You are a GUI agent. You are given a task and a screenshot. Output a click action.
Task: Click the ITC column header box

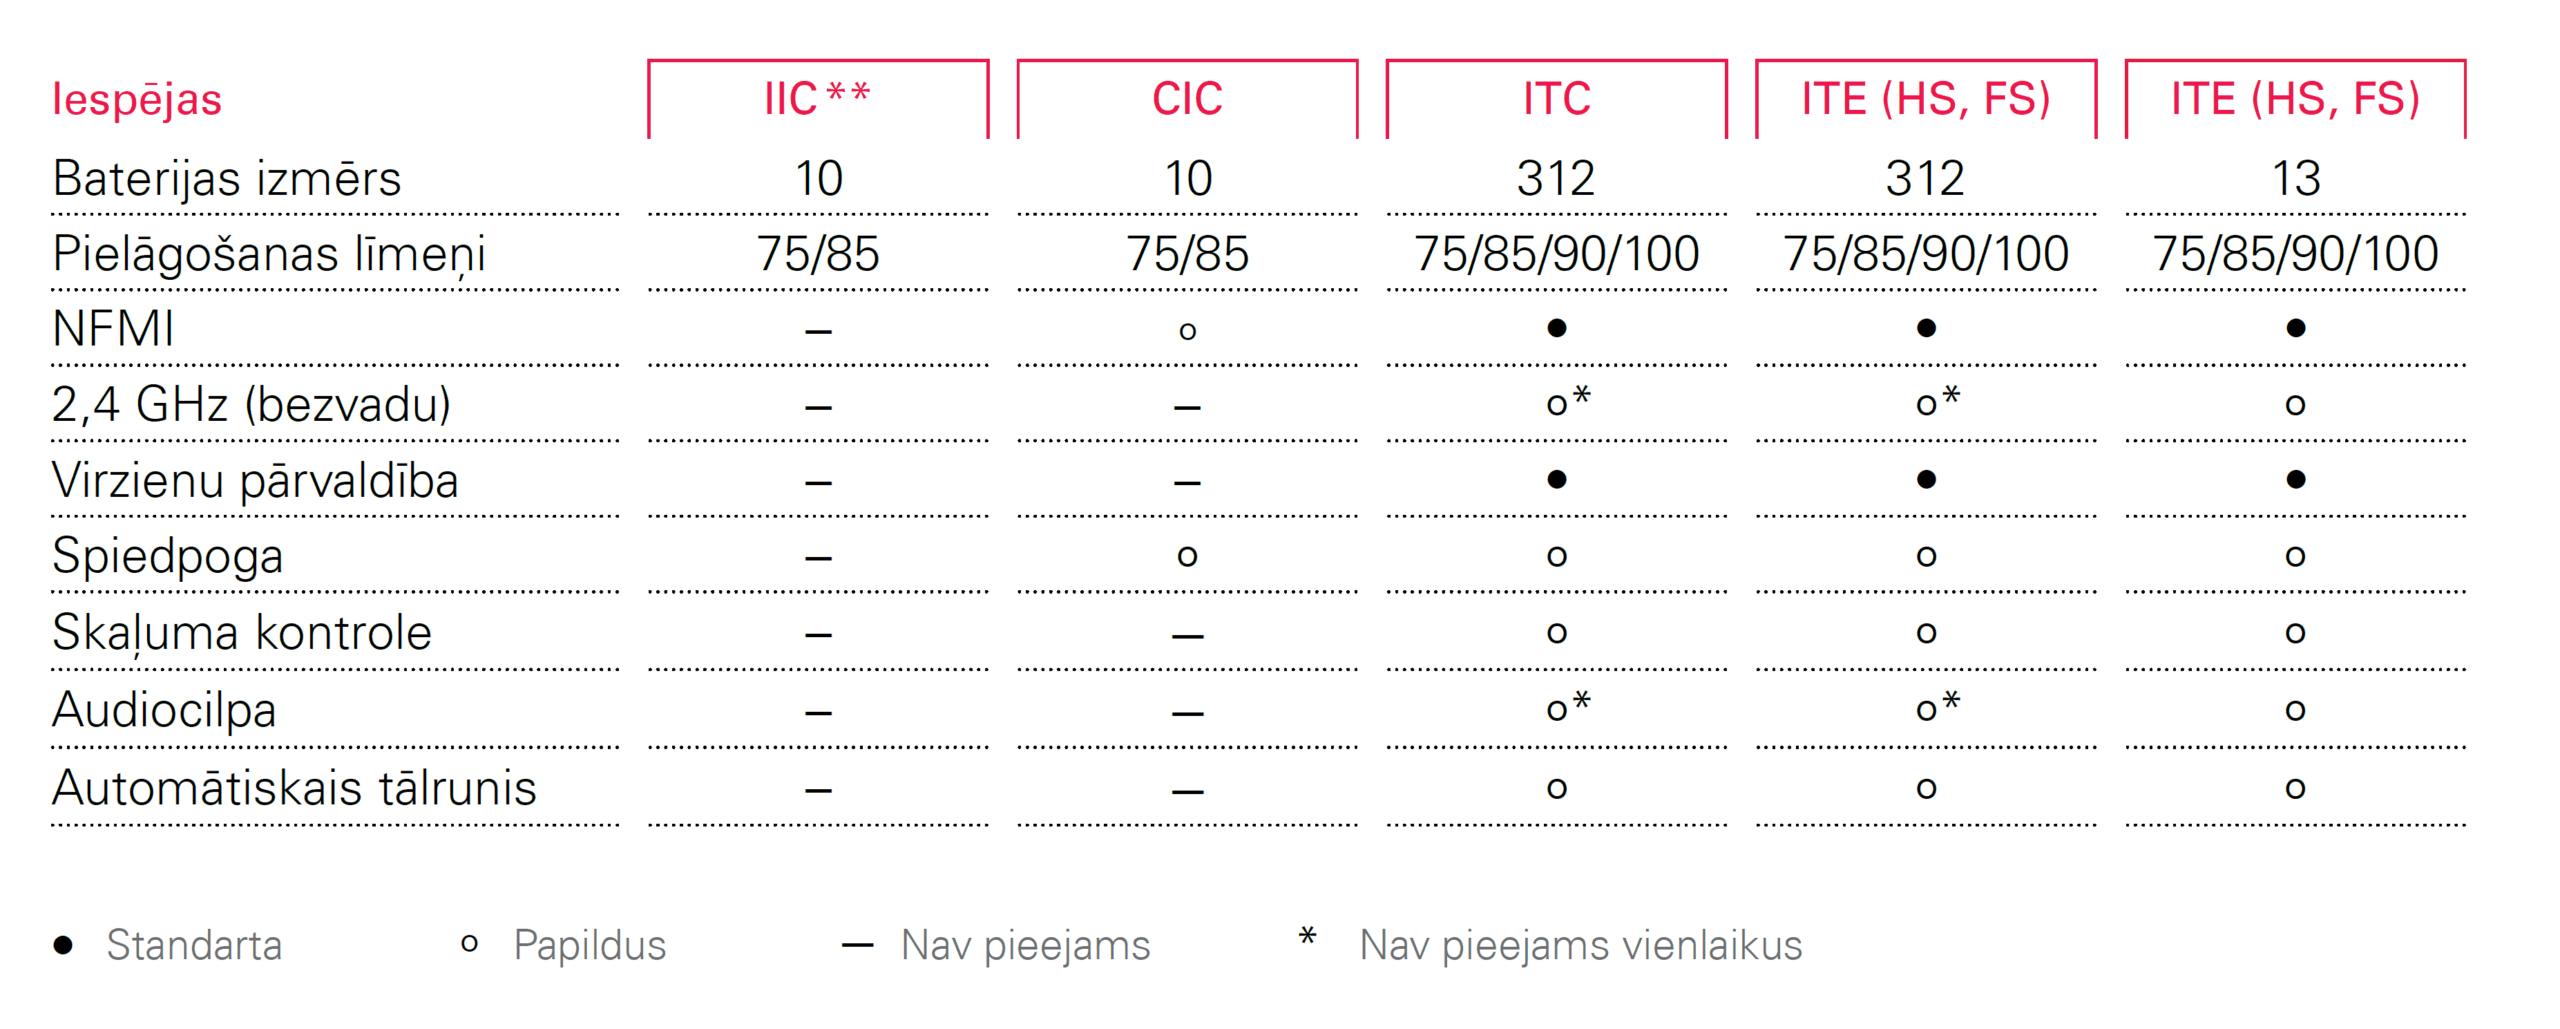[1555, 99]
